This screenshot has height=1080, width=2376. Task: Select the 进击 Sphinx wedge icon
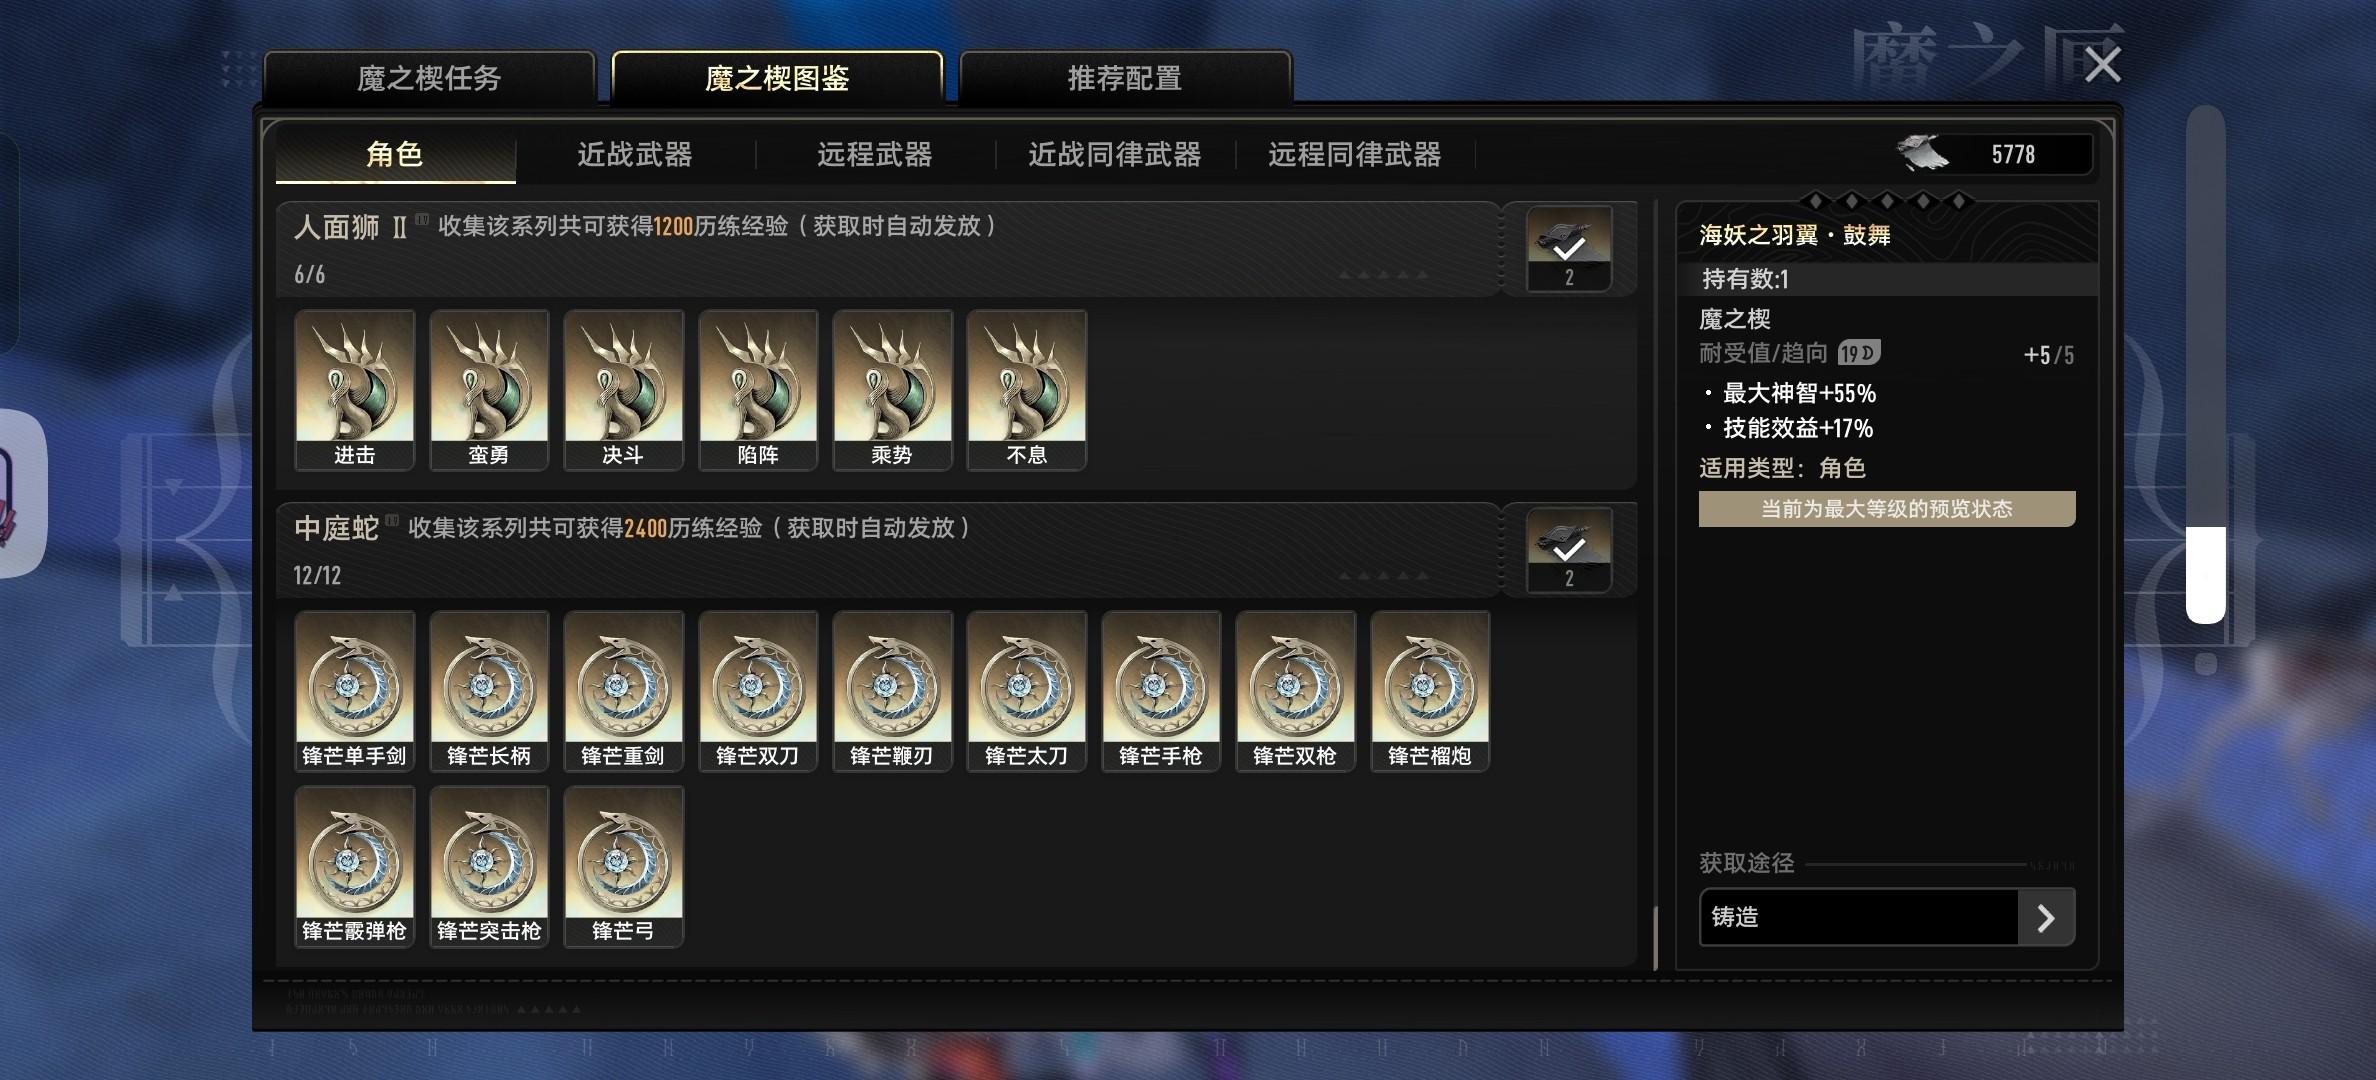(354, 390)
